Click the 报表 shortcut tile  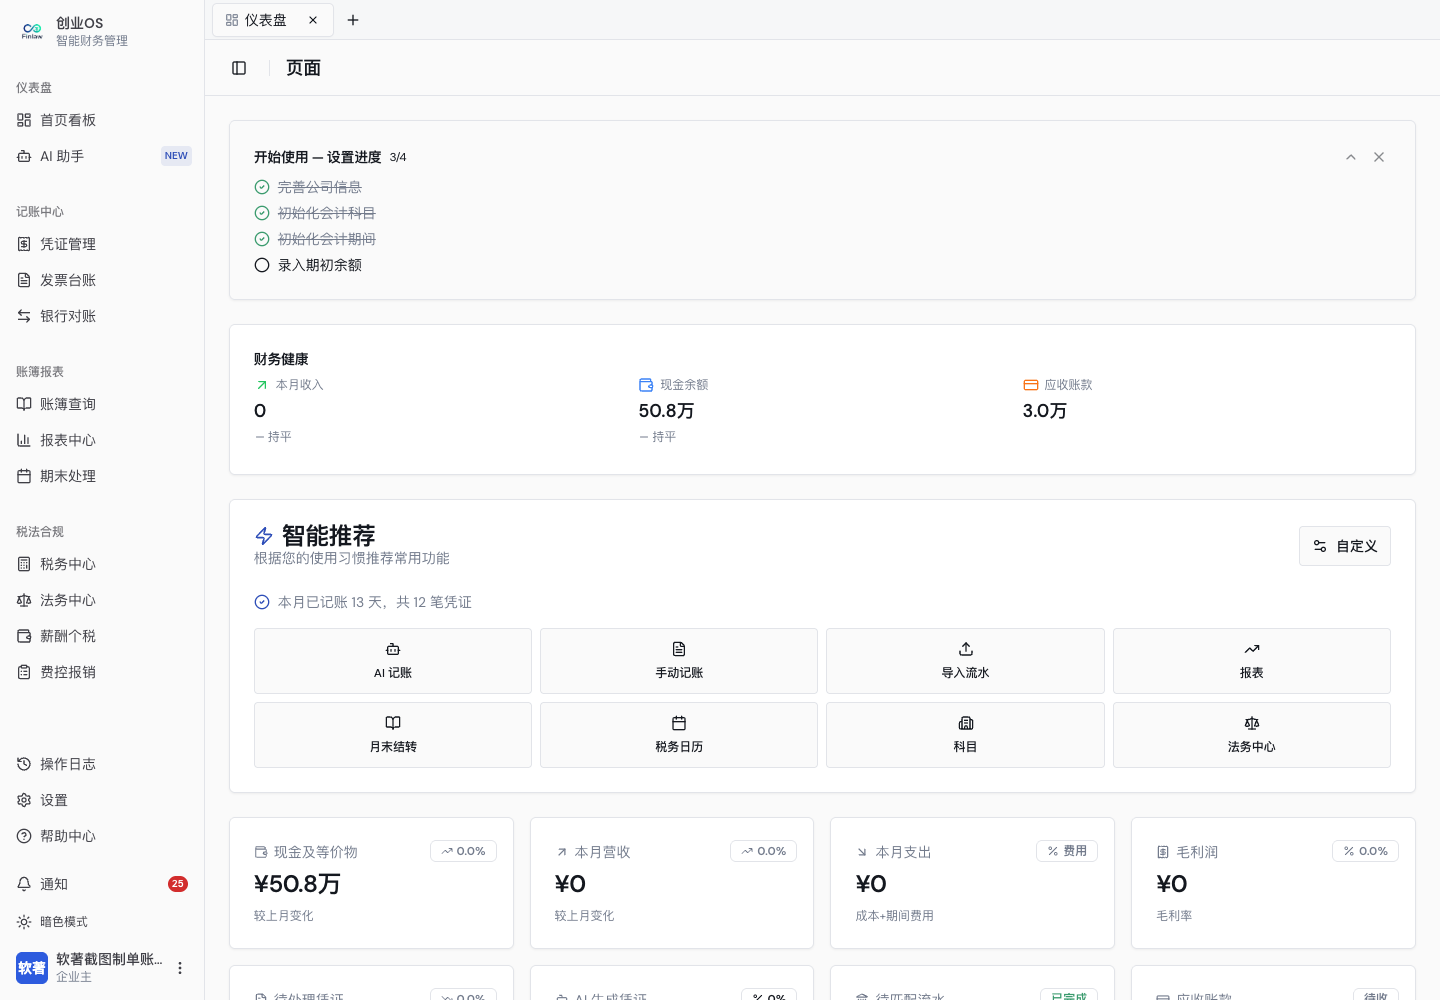click(1252, 661)
